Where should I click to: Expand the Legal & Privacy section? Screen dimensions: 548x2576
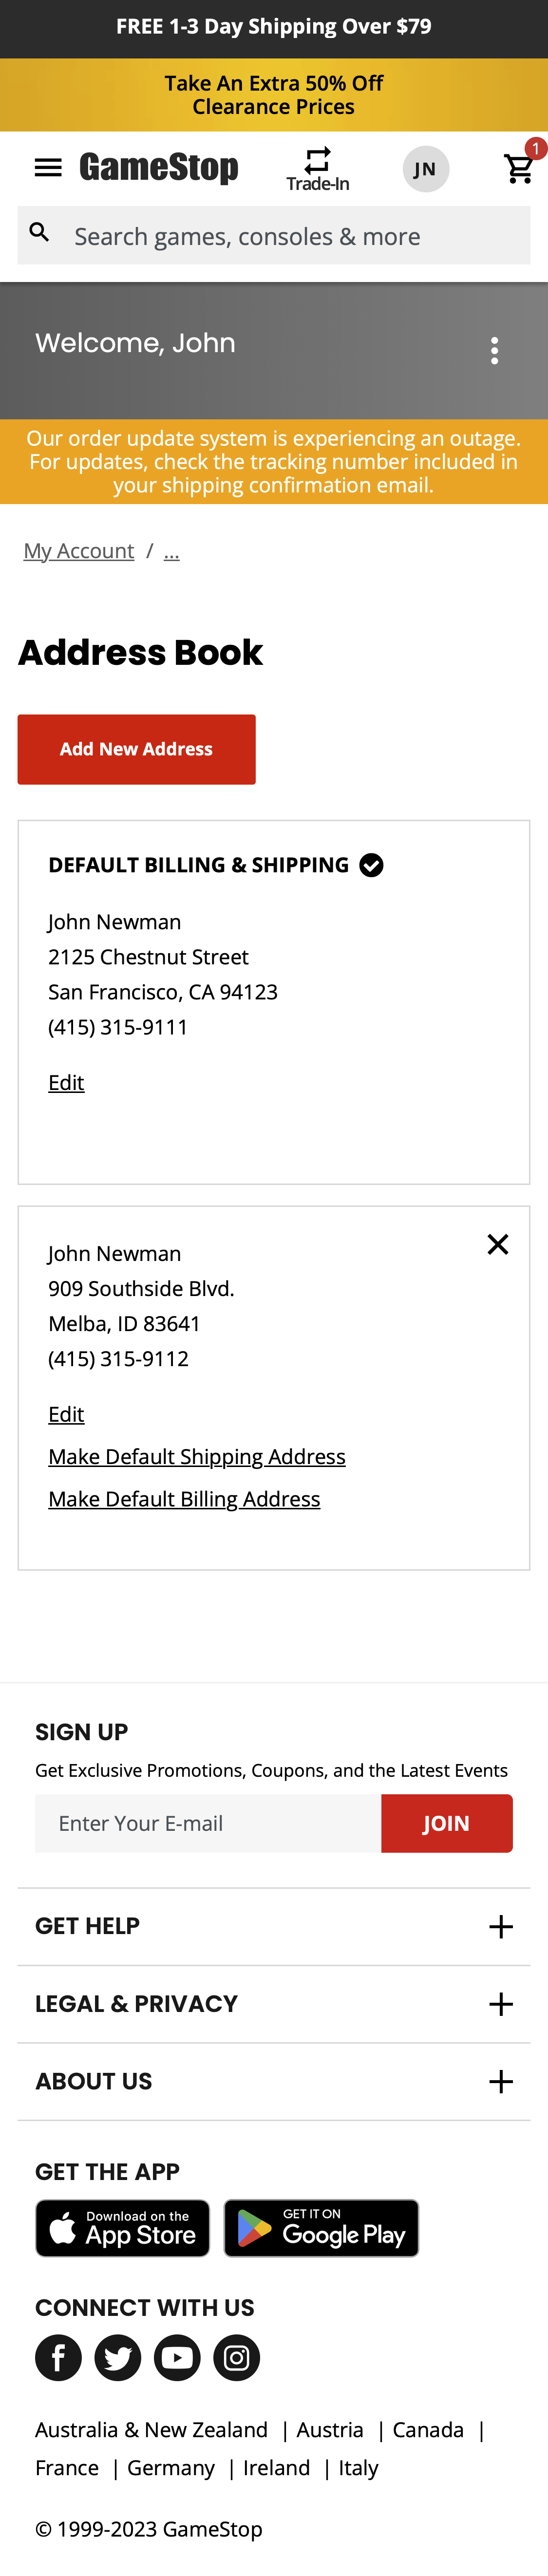500,2003
